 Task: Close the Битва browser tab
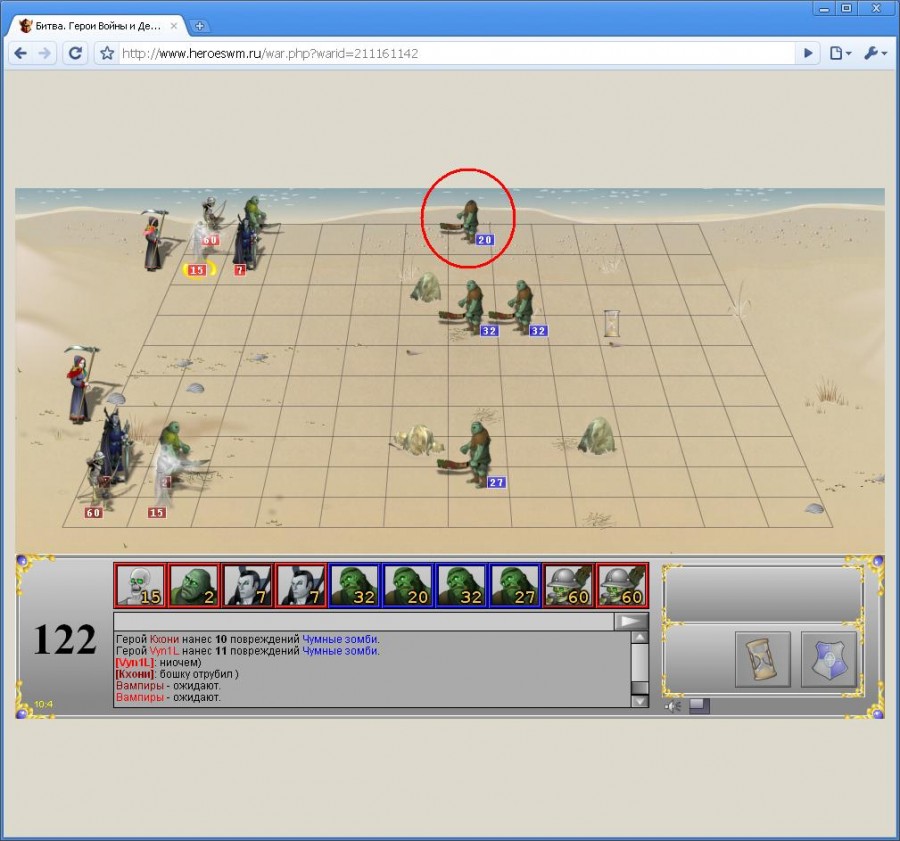(173, 26)
